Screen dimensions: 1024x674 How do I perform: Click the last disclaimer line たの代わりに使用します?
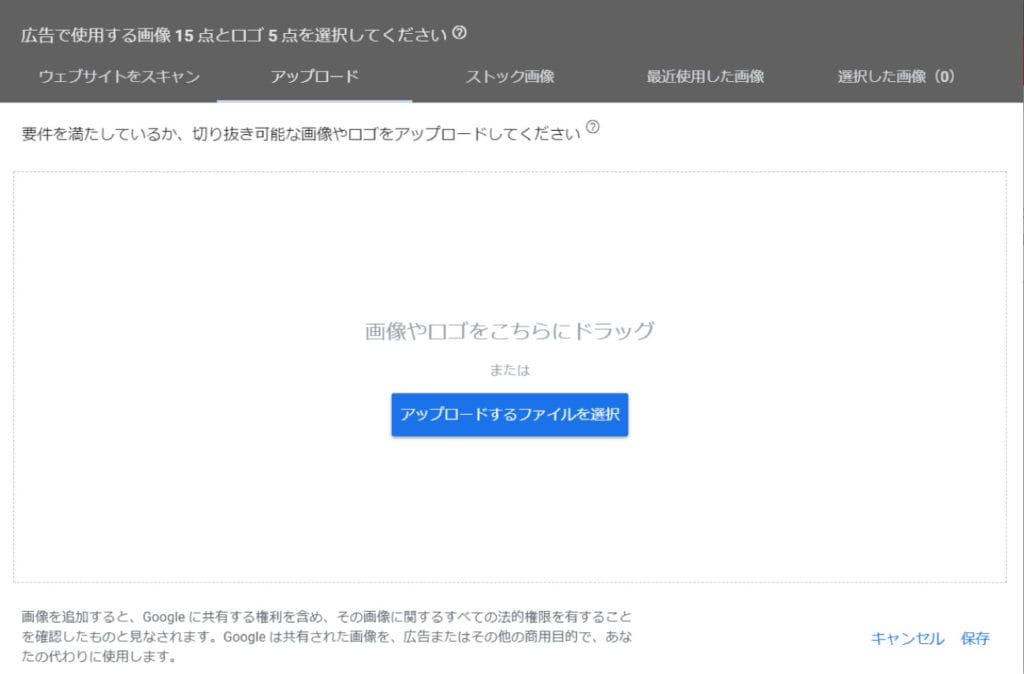pos(99,657)
